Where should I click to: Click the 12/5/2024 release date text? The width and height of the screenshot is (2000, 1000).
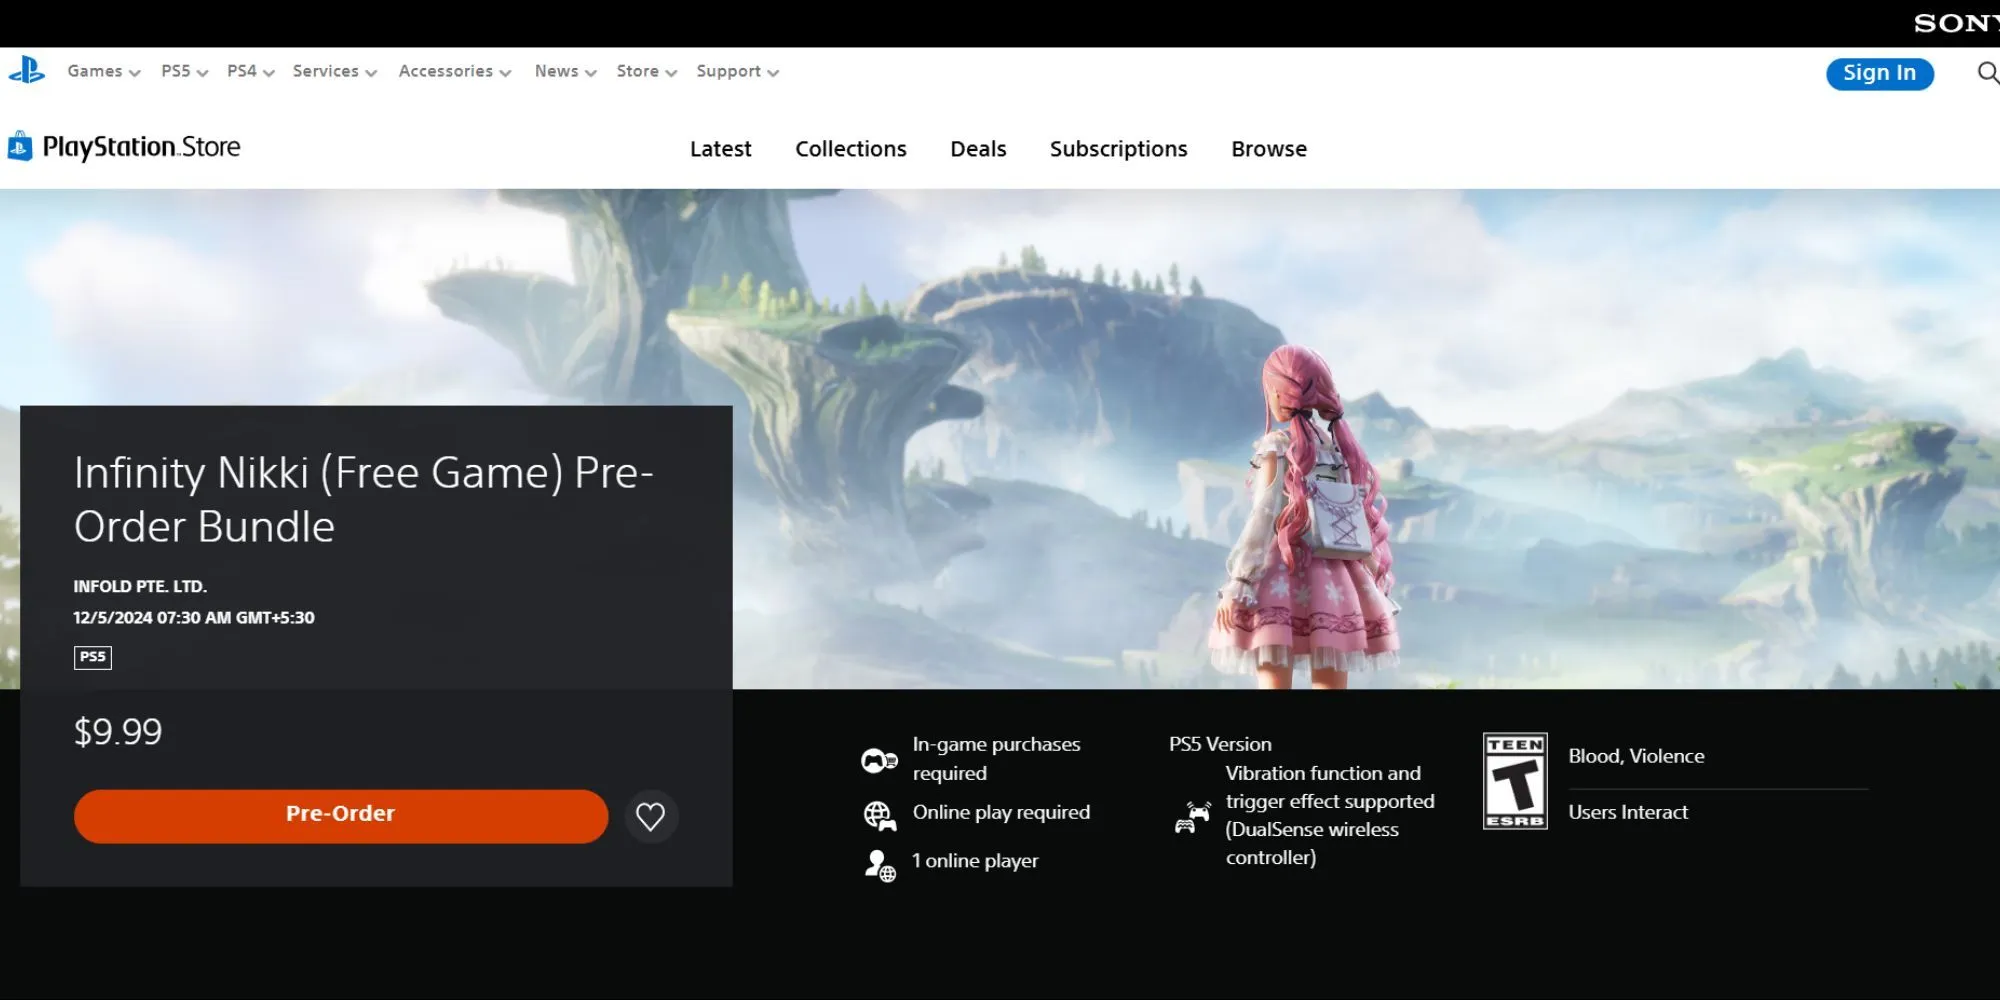194,618
